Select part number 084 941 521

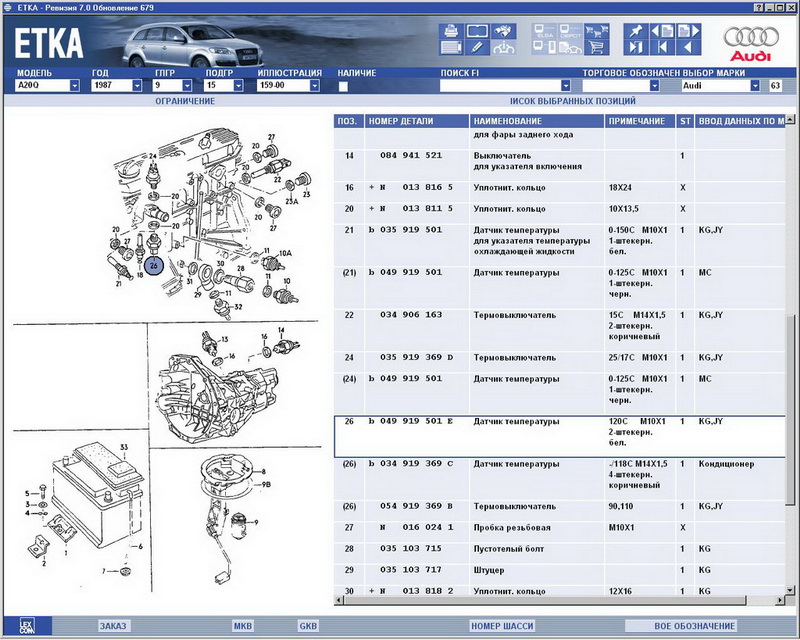point(411,156)
